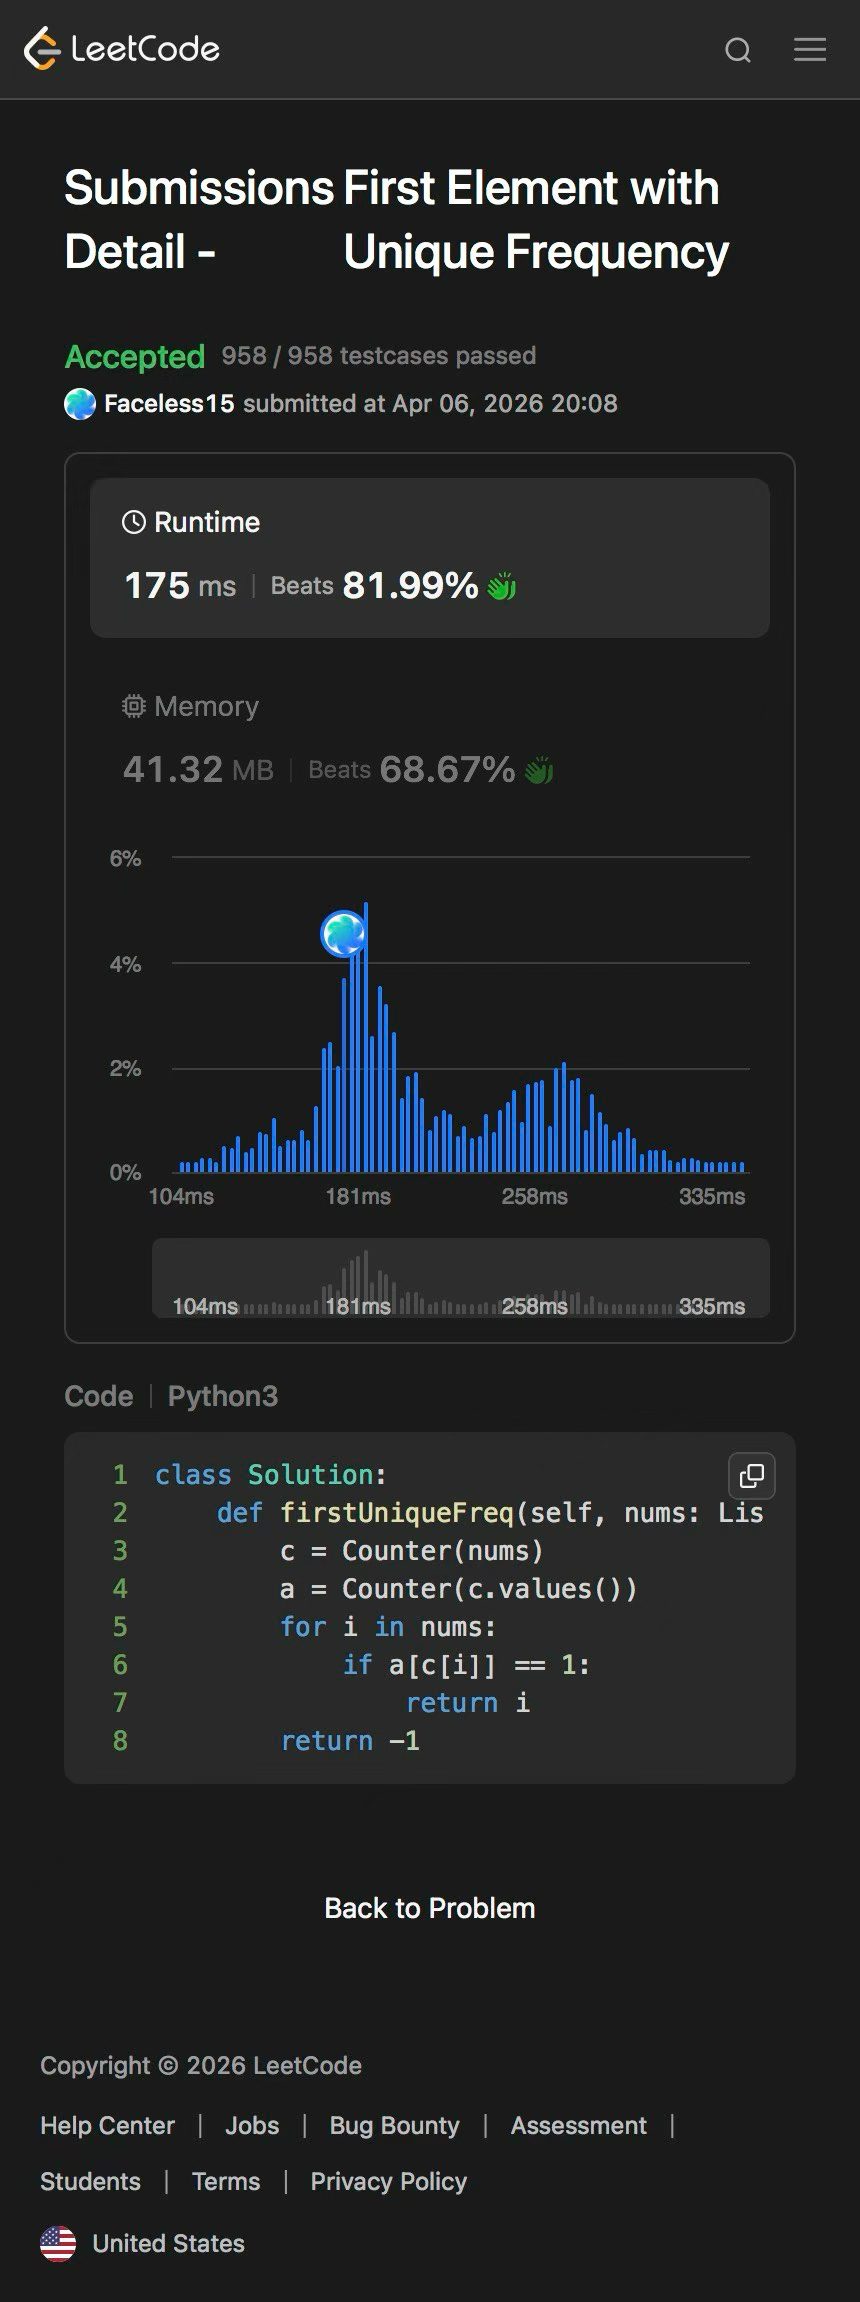860x2302 pixels.
Task: Open the Help Center footer link
Action: tap(107, 2125)
